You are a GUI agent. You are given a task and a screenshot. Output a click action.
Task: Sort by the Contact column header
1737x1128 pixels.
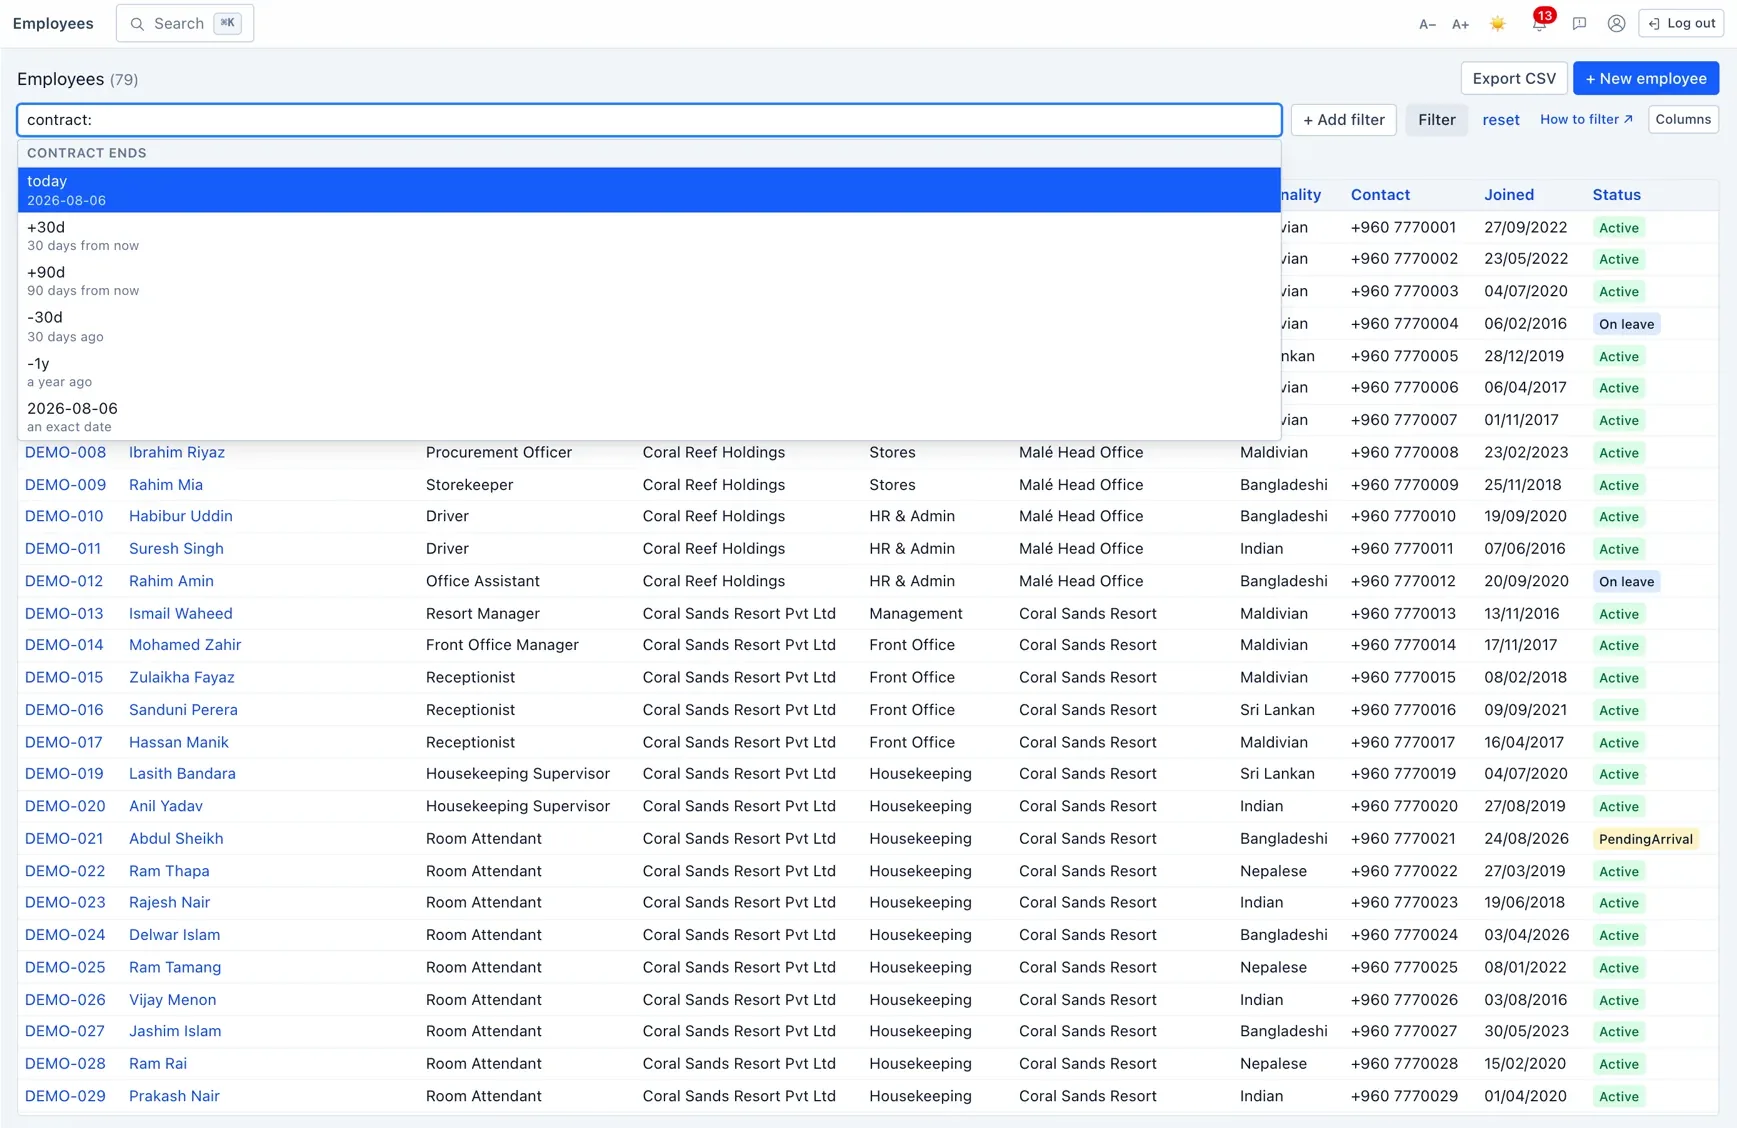click(x=1380, y=195)
